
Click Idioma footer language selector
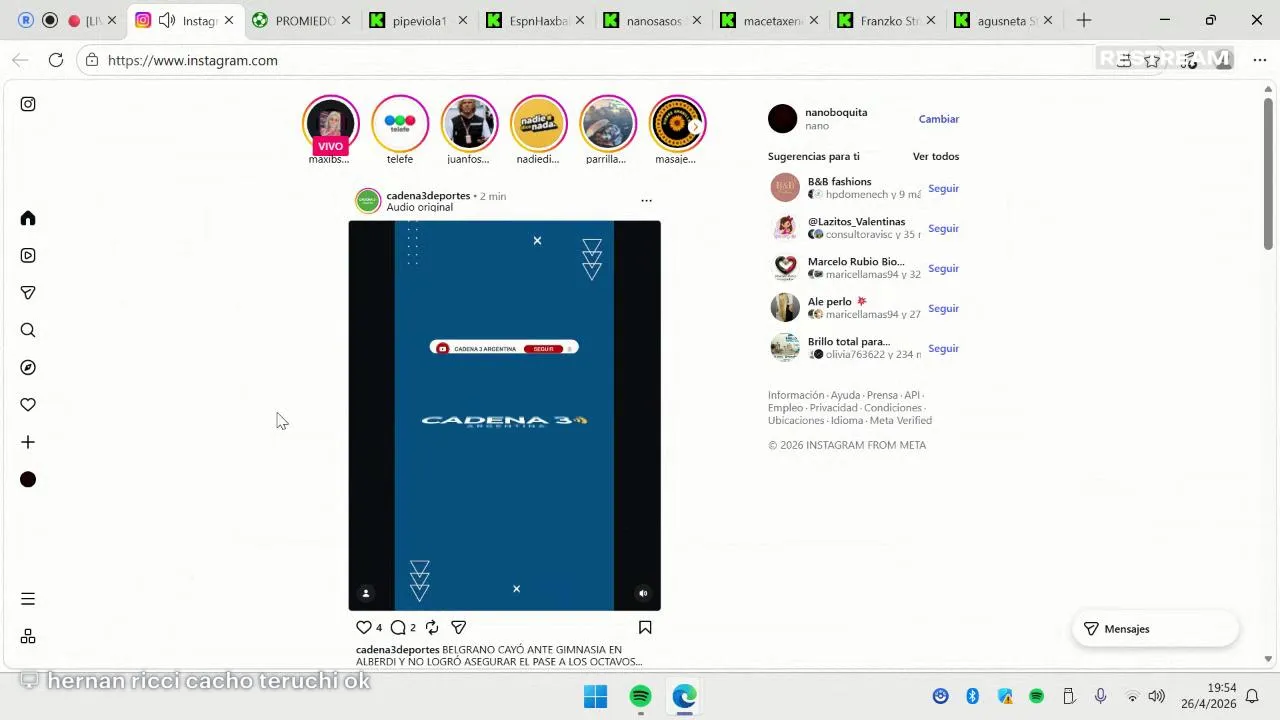(x=847, y=421)
